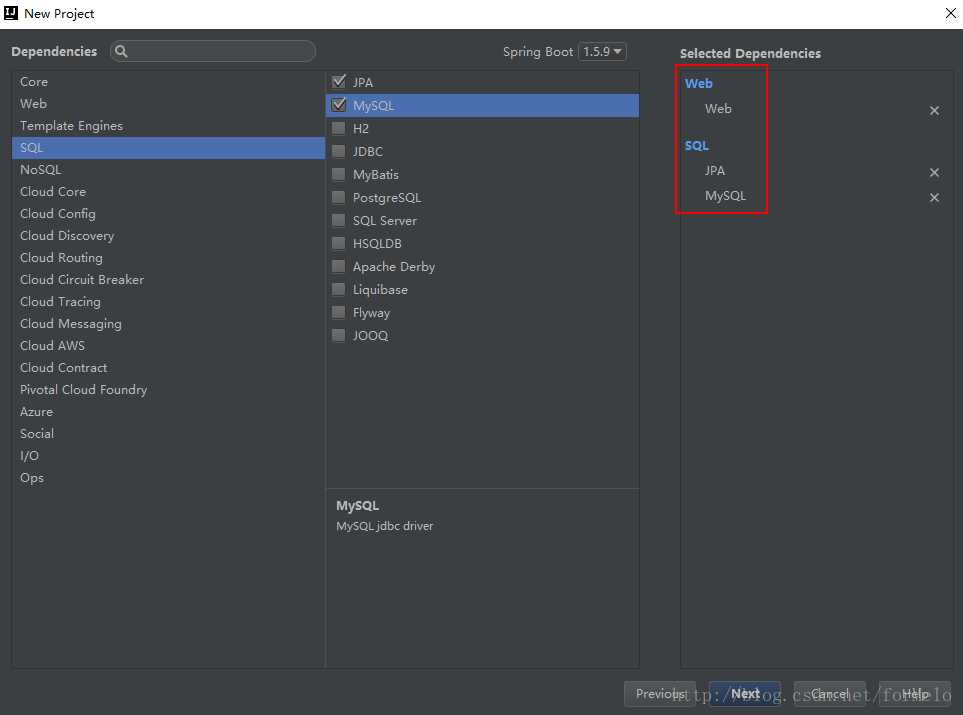Select MySQL in Selected Dependencies panel
This screenshot has height=715, width=963.
[x=725, y=196]
